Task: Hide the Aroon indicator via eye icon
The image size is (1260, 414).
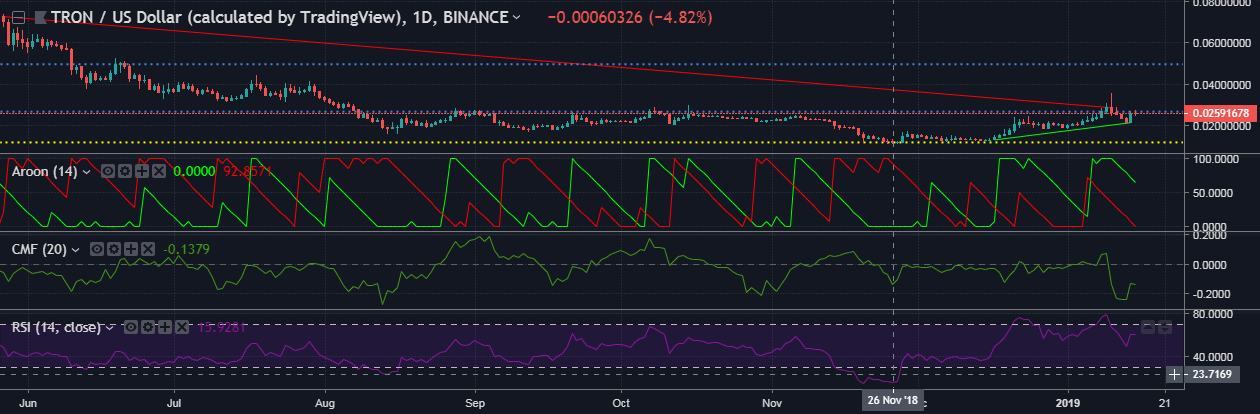Action: coord(107,171)
